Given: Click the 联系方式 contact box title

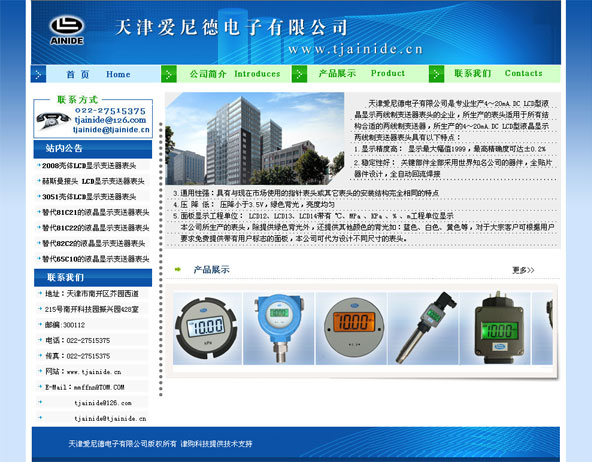Looking at the screenshot, I should coord(78,100).
